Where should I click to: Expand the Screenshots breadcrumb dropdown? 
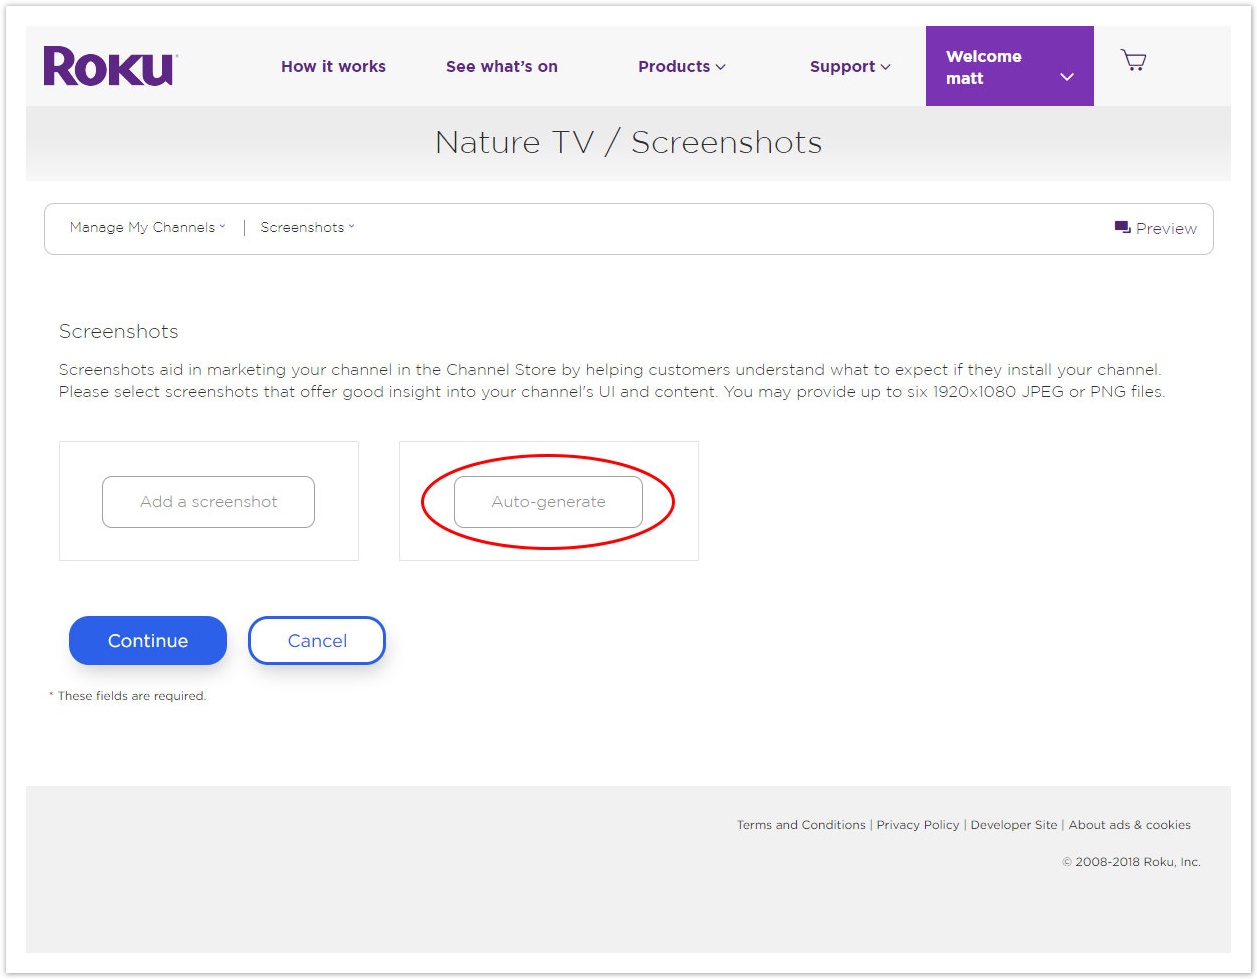(x=307, y=227)
